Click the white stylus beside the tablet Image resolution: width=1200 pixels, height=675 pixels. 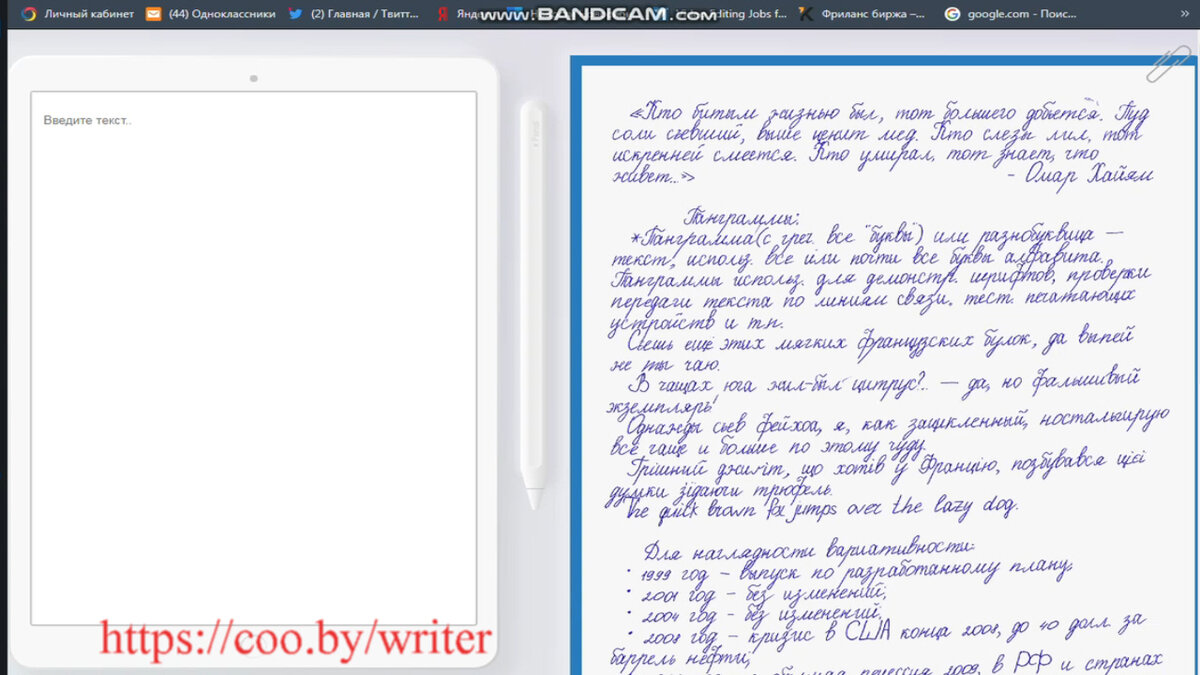coord(533,305)
